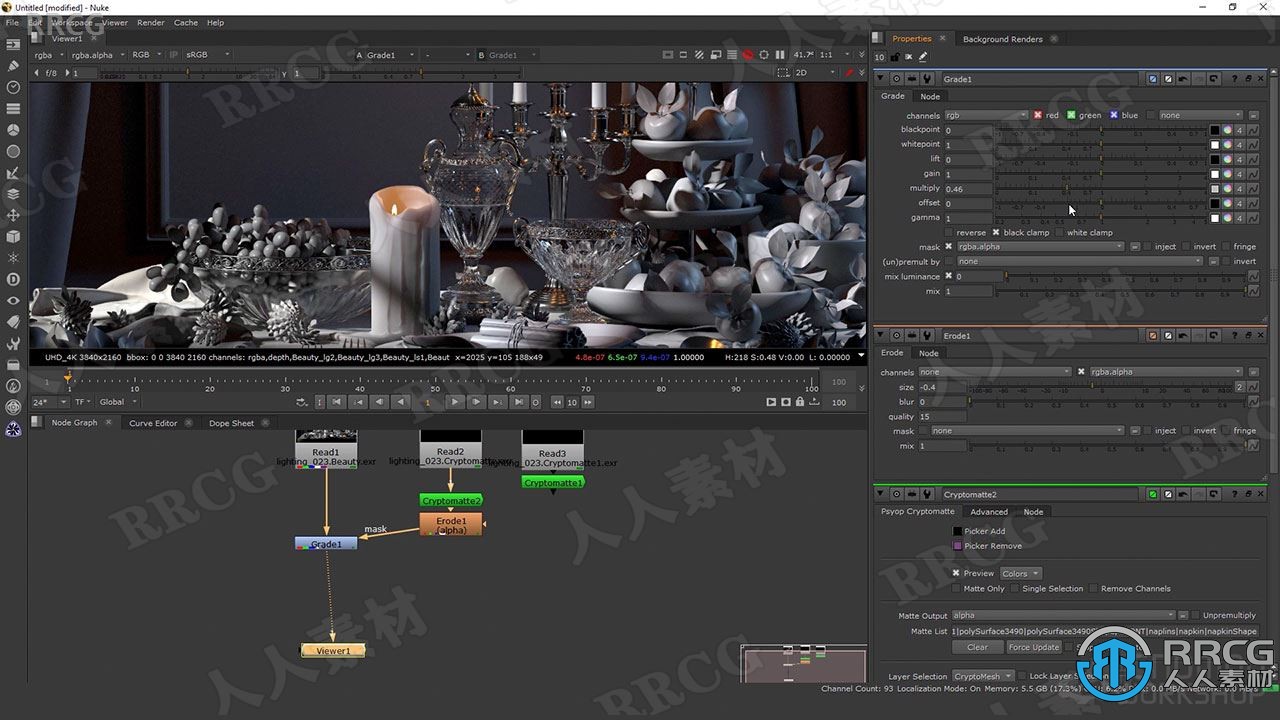Click the Cryptomatte Clear button

pos(977,647)
